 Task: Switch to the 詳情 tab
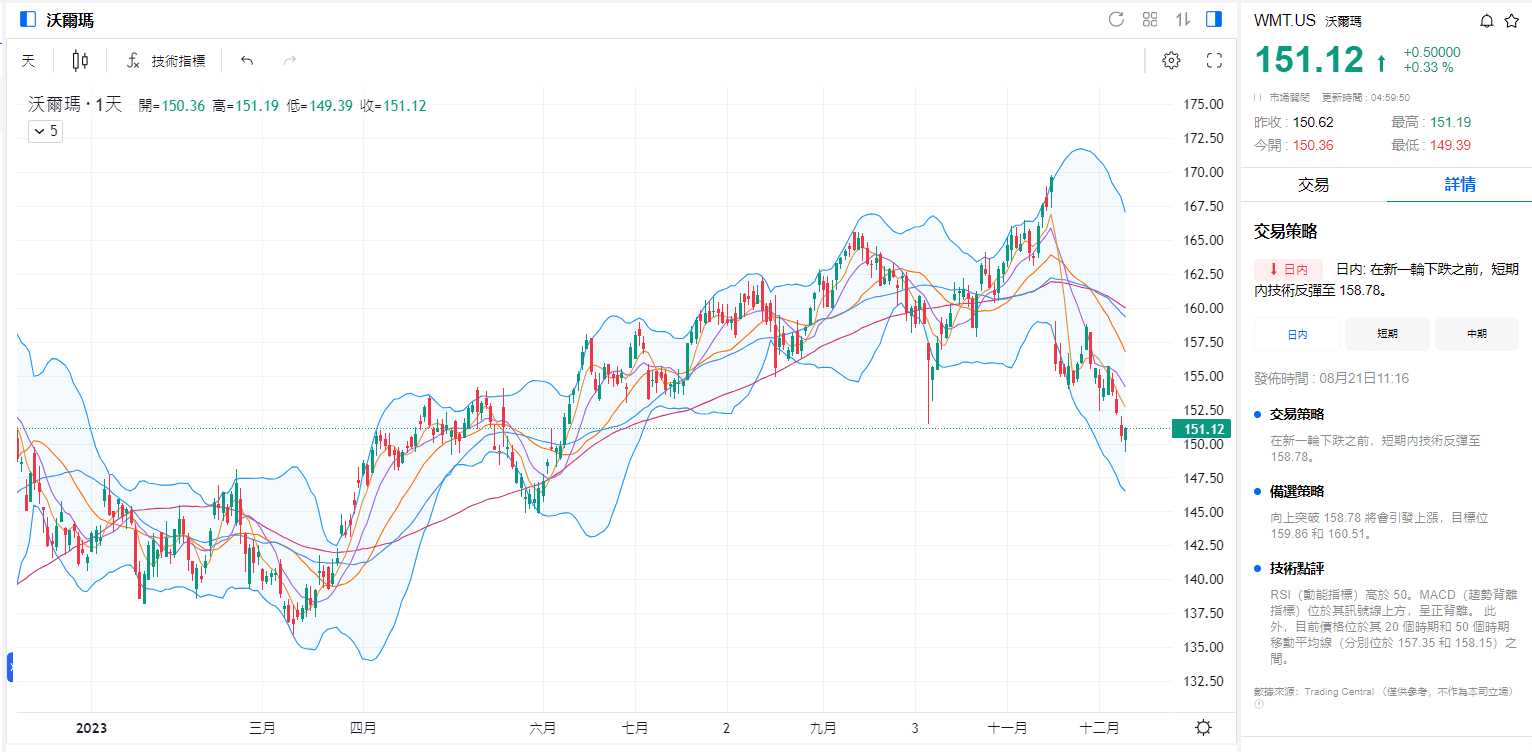pos(1459,184)
